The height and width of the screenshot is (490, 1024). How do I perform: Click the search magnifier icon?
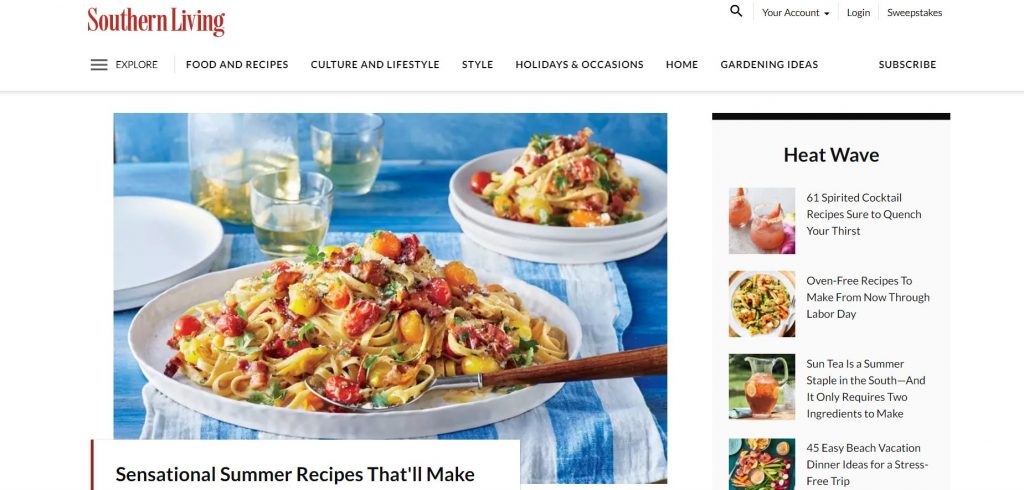click(x=736, y=11)
